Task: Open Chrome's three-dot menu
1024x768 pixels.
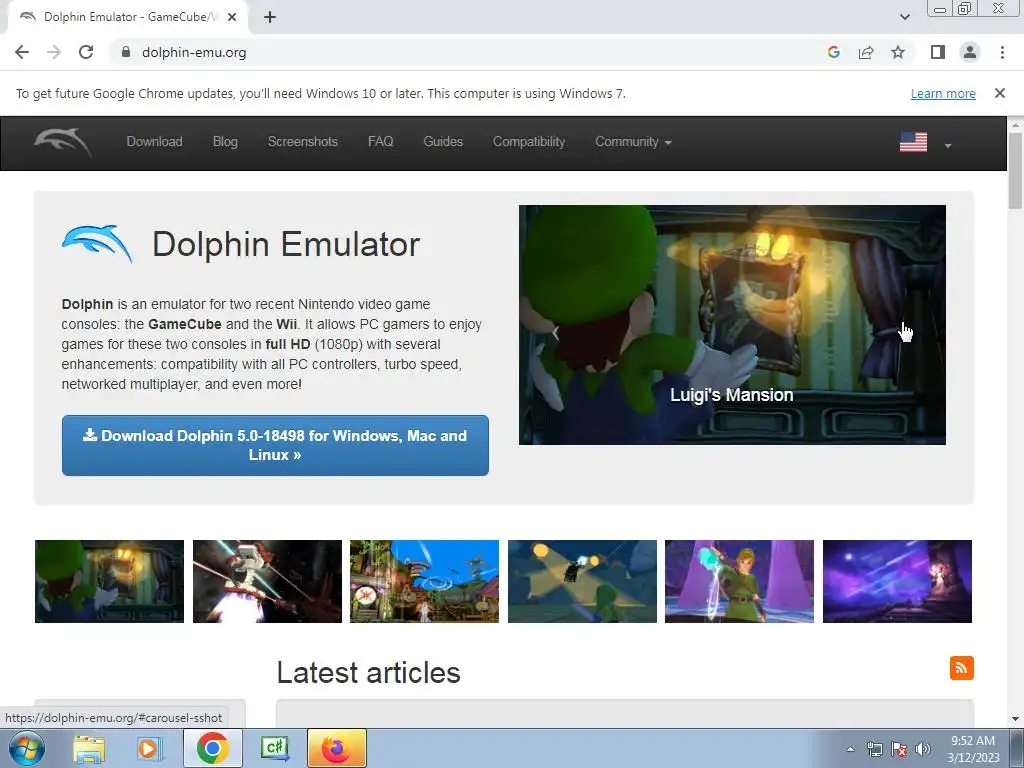Action: tap(1002, 52)
